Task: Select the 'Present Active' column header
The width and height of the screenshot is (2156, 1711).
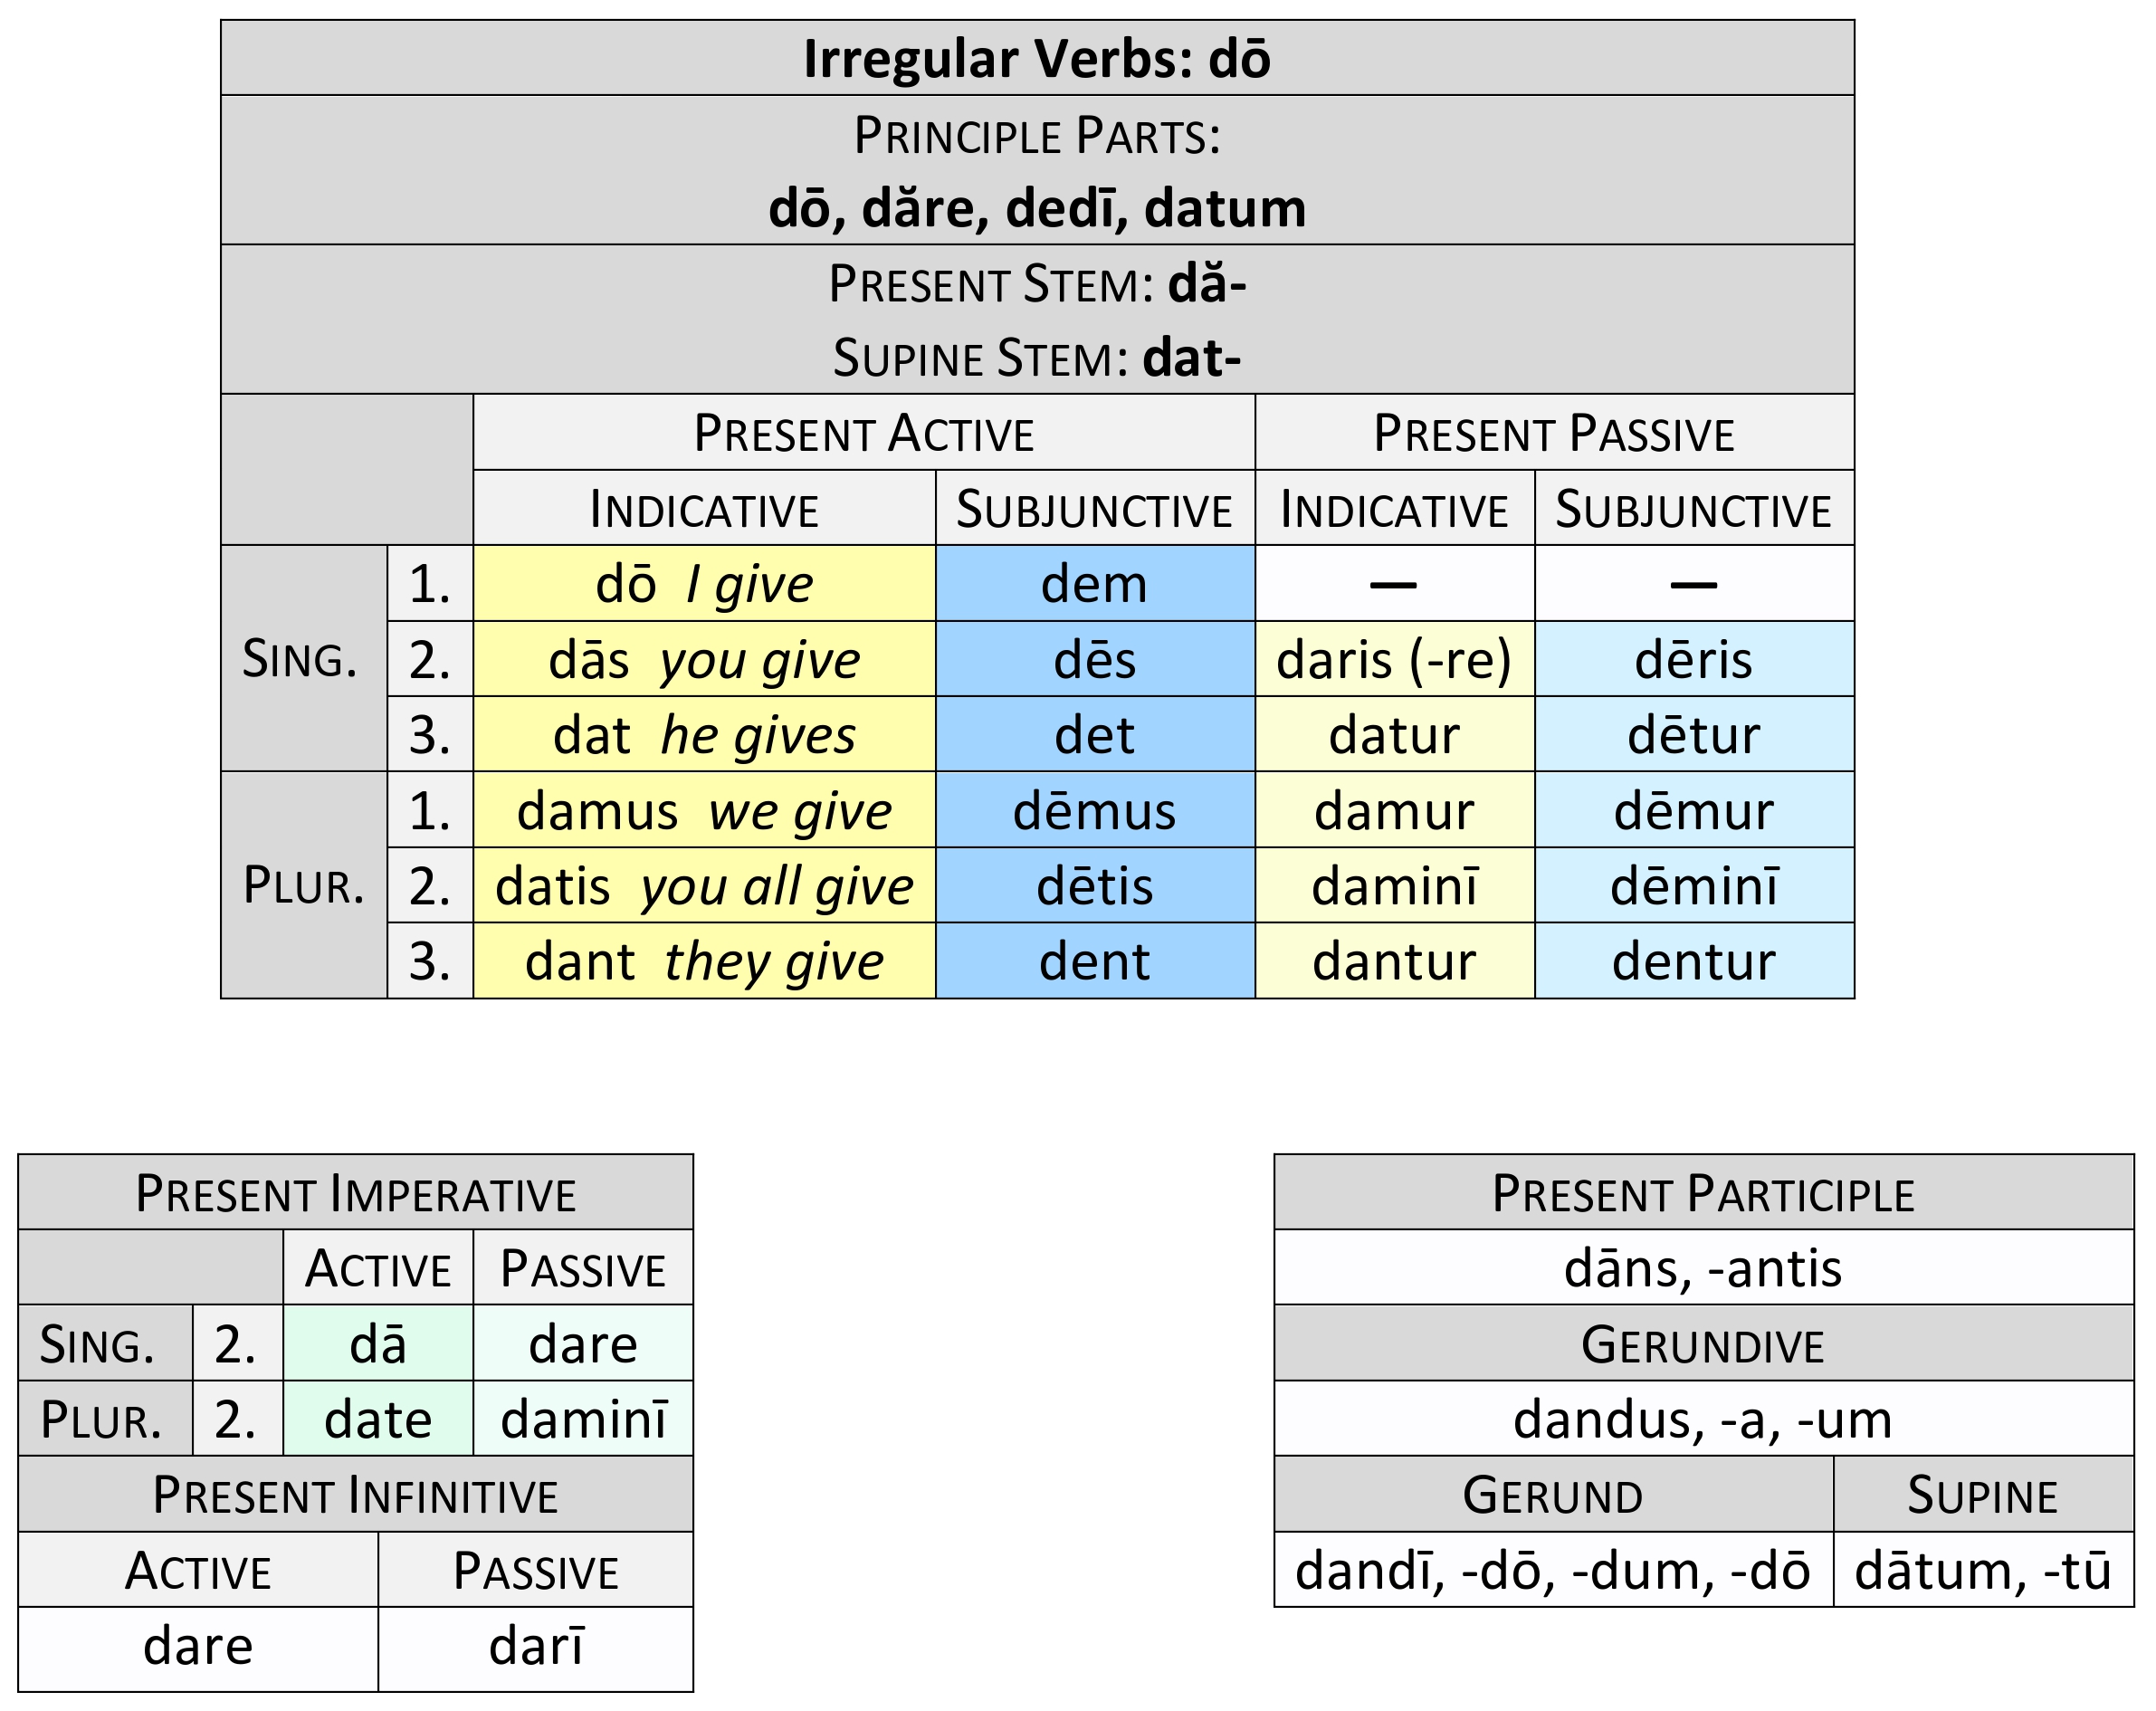Action: coord(863,433)
